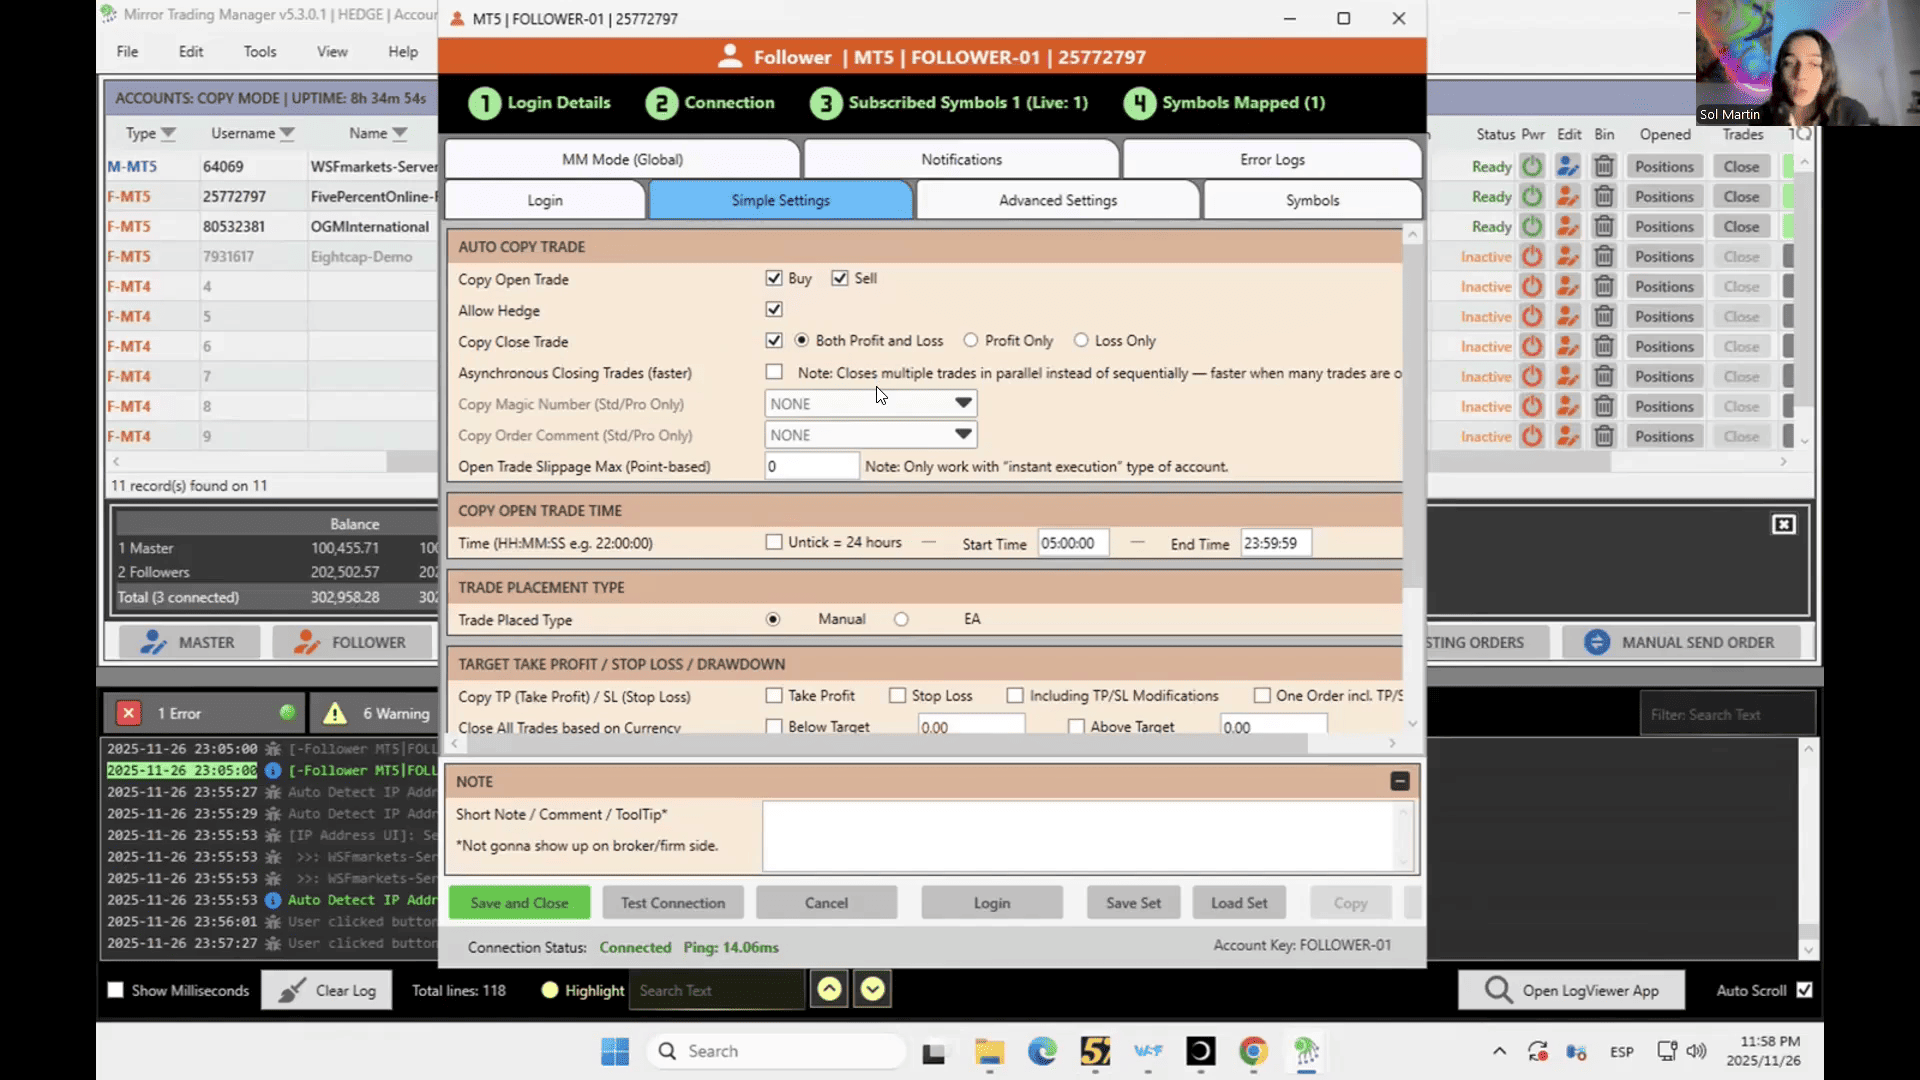This screenshot has width=1920, height=1080.
Task: Click edit user icon for 25772797 row
Action: 1567,197
